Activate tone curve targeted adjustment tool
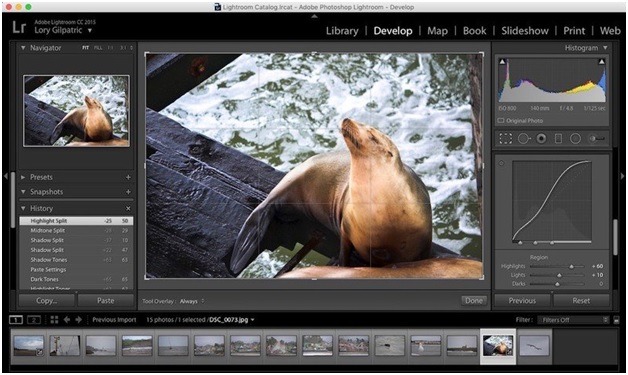 click(501, 163)
